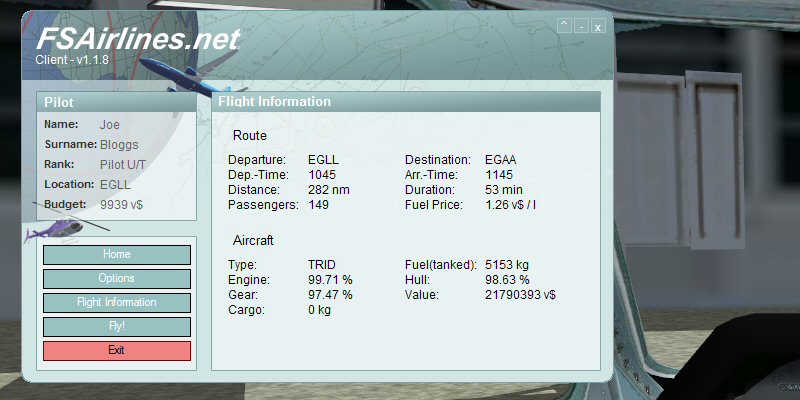Start the flight with Fly!
Image resolution: width=800 pixels, height=400 pixels.
point(117,327)
